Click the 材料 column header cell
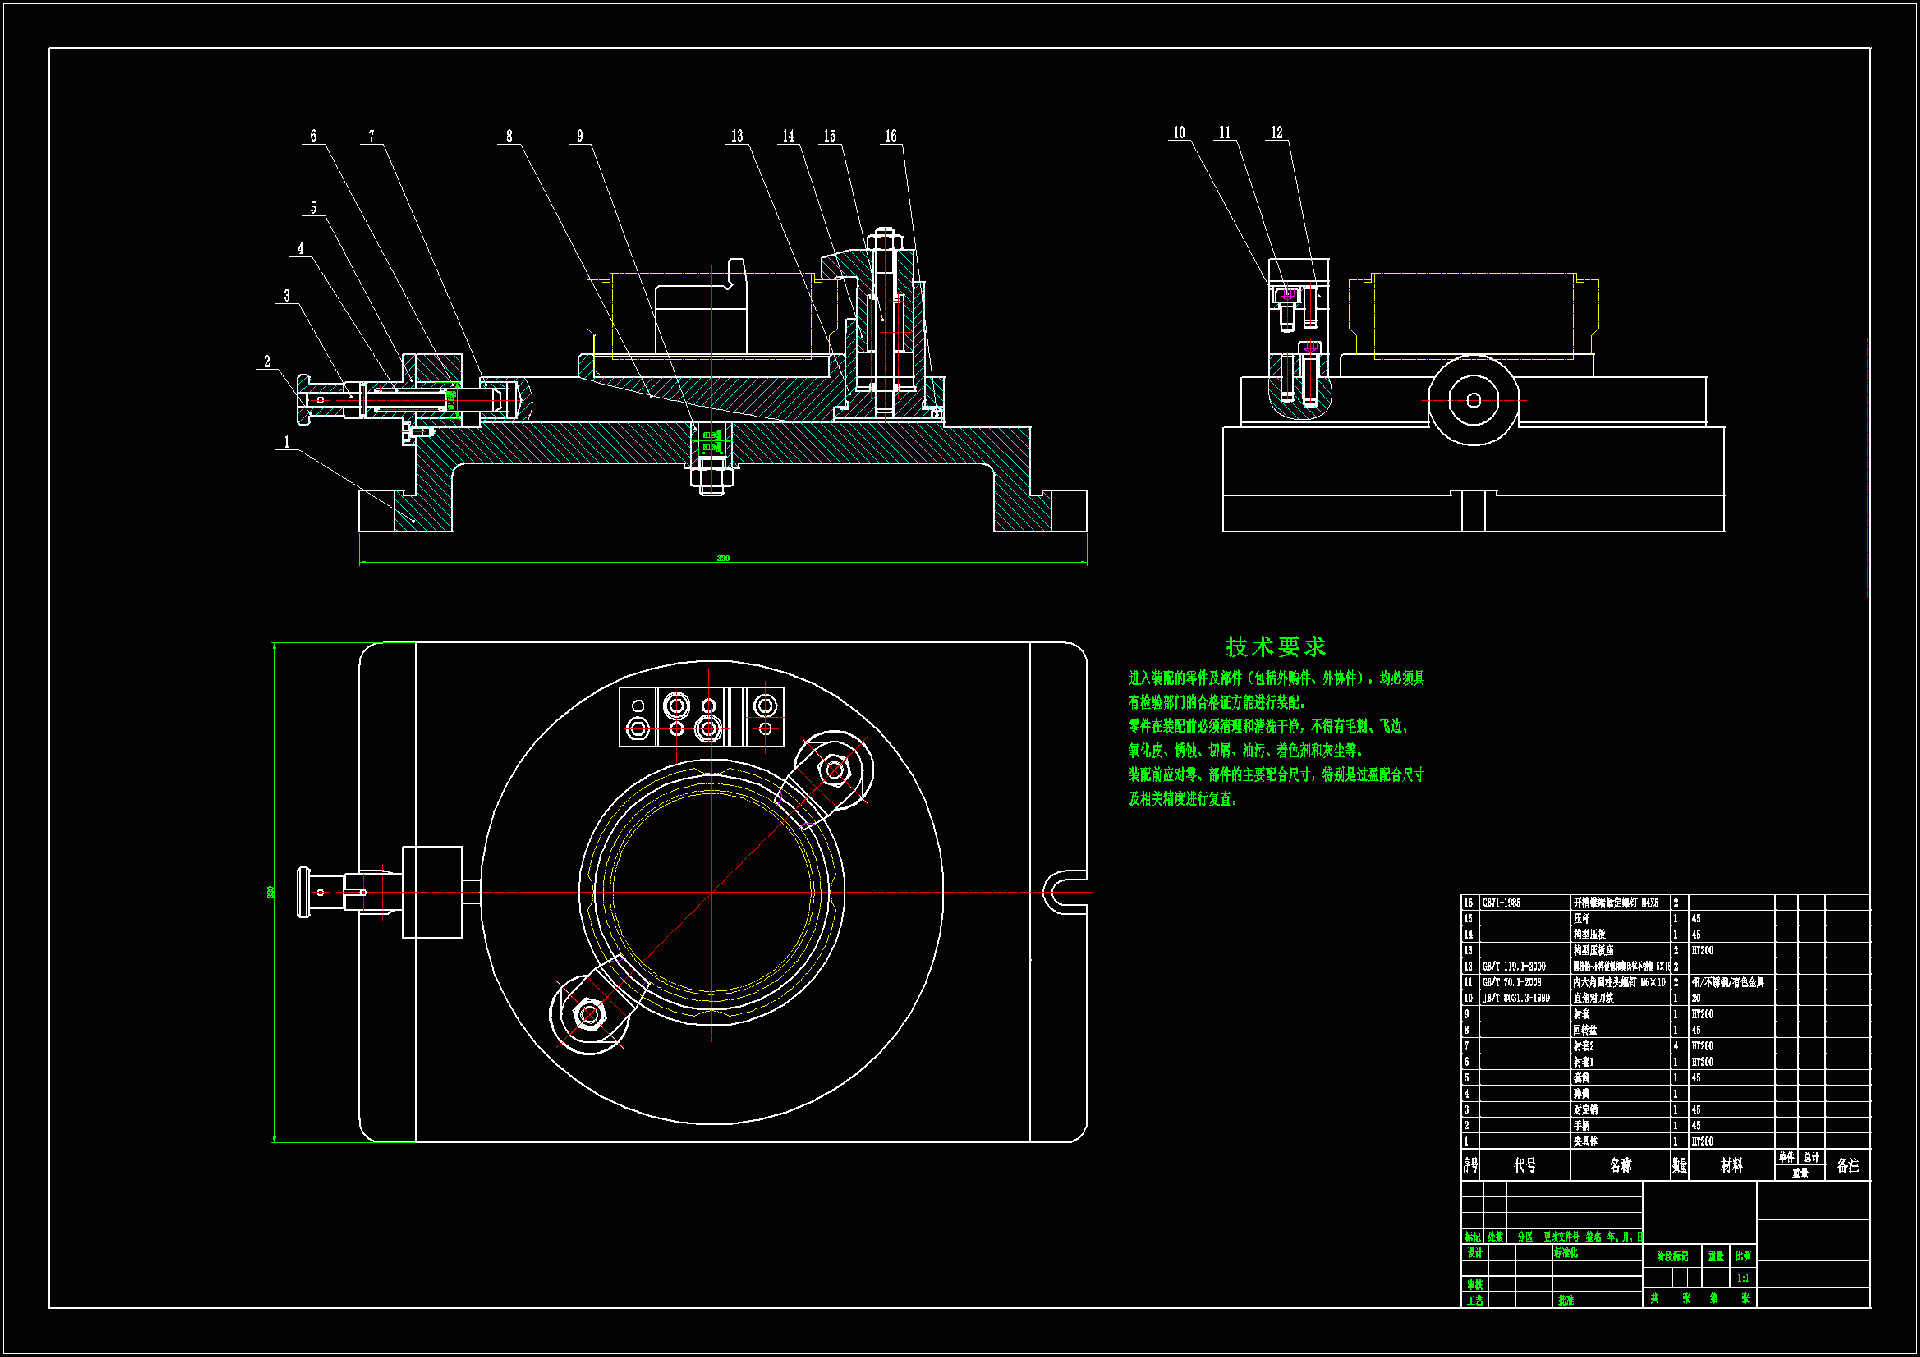This screenshot has height=1357, width=1920. [1731, 1165]
